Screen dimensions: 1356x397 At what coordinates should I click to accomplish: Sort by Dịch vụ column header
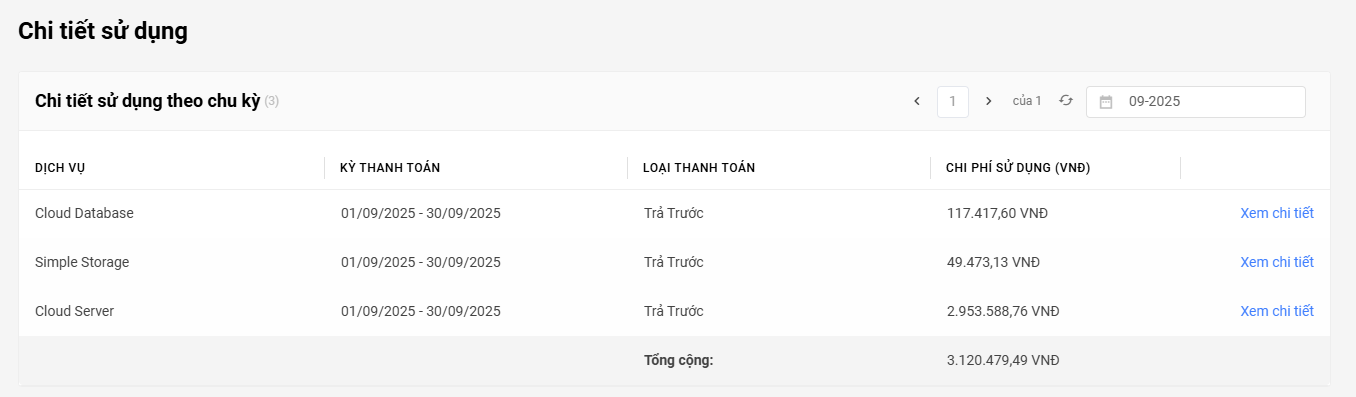pos(60,168)
